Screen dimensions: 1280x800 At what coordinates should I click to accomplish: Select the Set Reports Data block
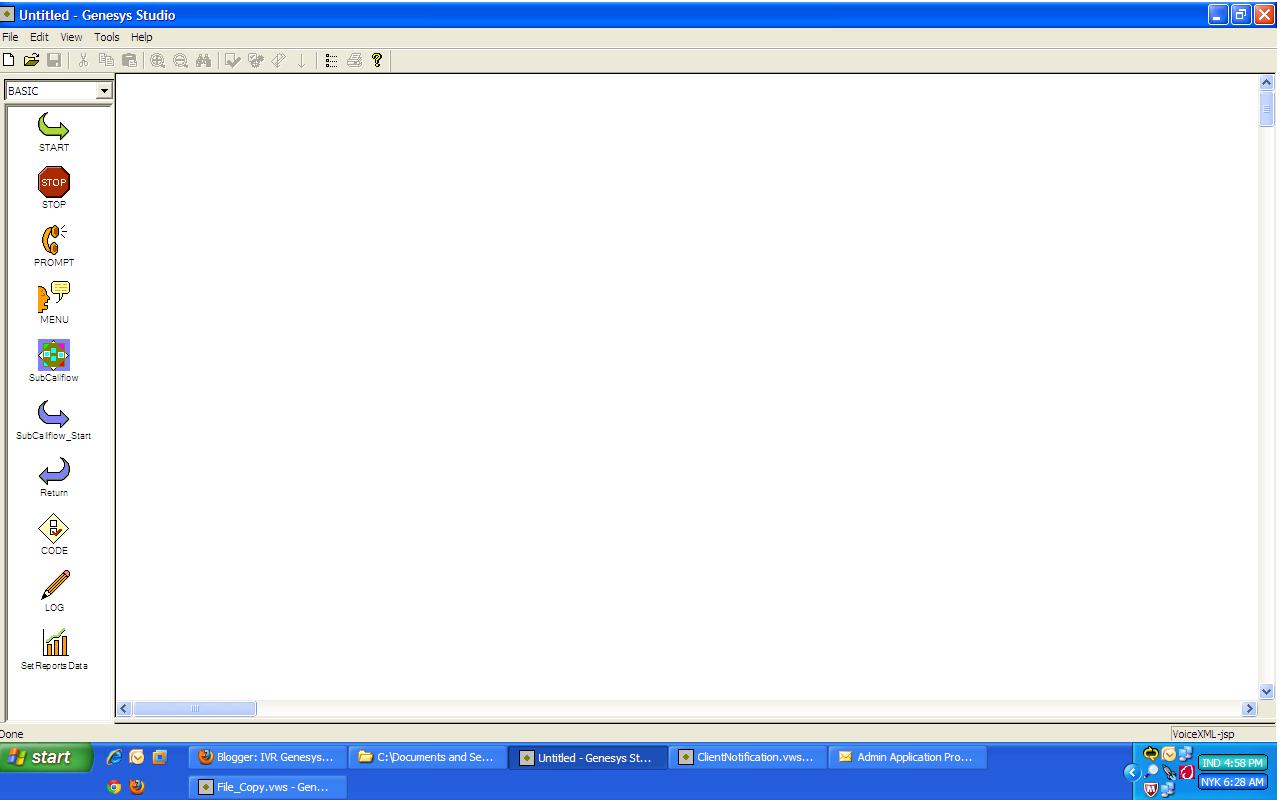pos(53,645)
